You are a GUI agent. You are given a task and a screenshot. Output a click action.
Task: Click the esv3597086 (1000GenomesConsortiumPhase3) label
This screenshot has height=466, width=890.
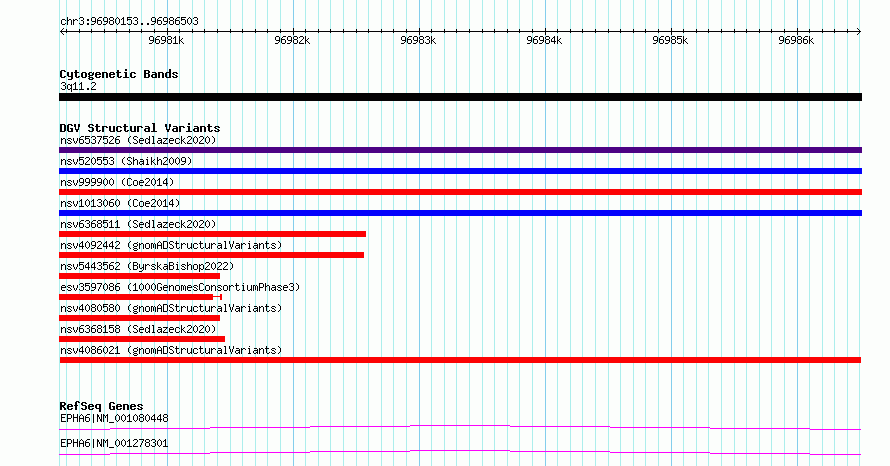pyautogui.click(x=180, y=287)
